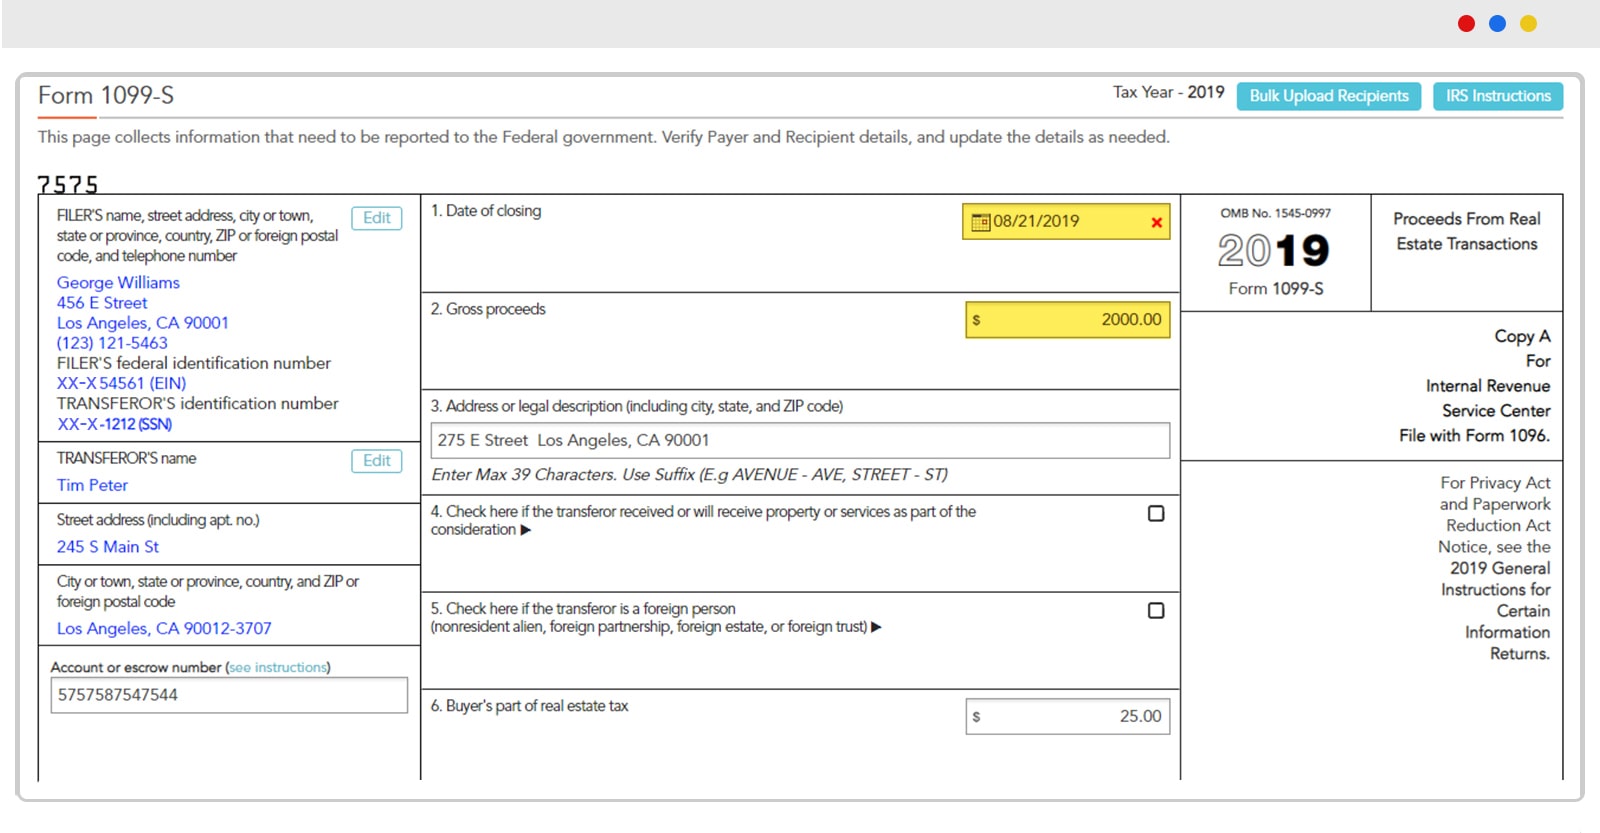Open the calendar icon in Date of closing
1600x833 pixels.
point(980,222)
